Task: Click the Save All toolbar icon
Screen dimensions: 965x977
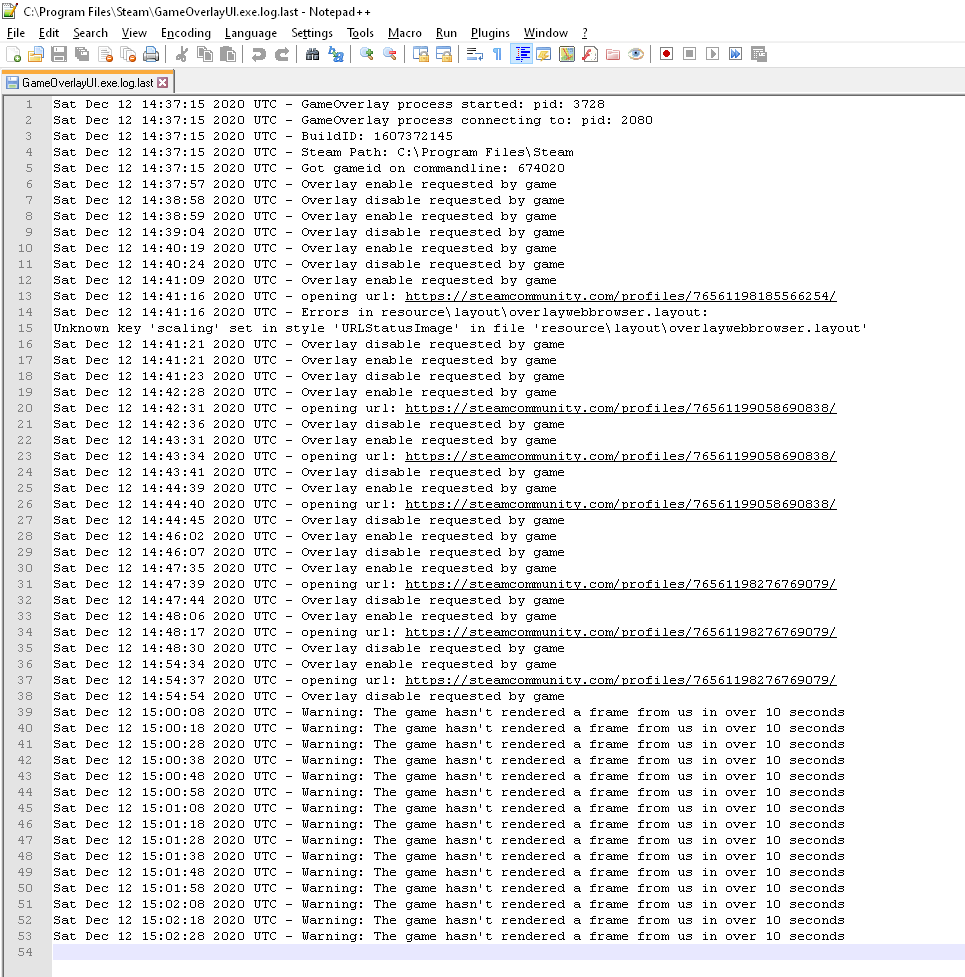Action: [82, 55]
